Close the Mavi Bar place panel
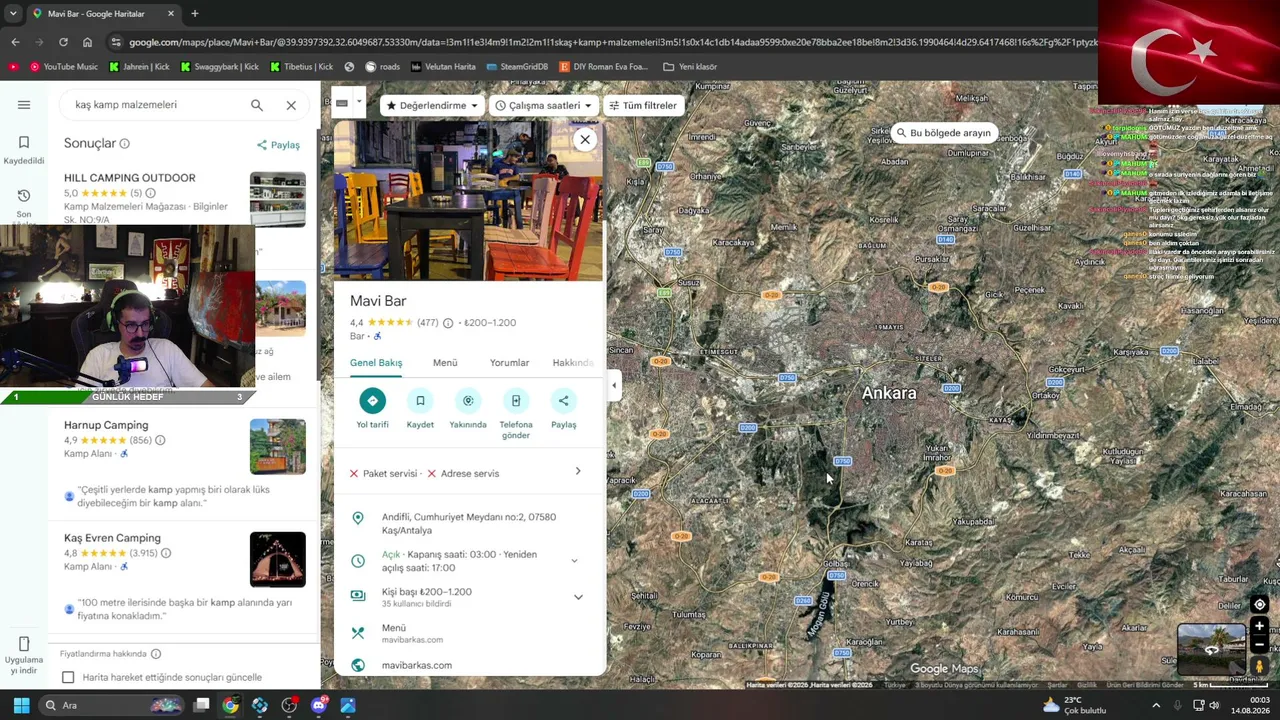 coord(585,140)
